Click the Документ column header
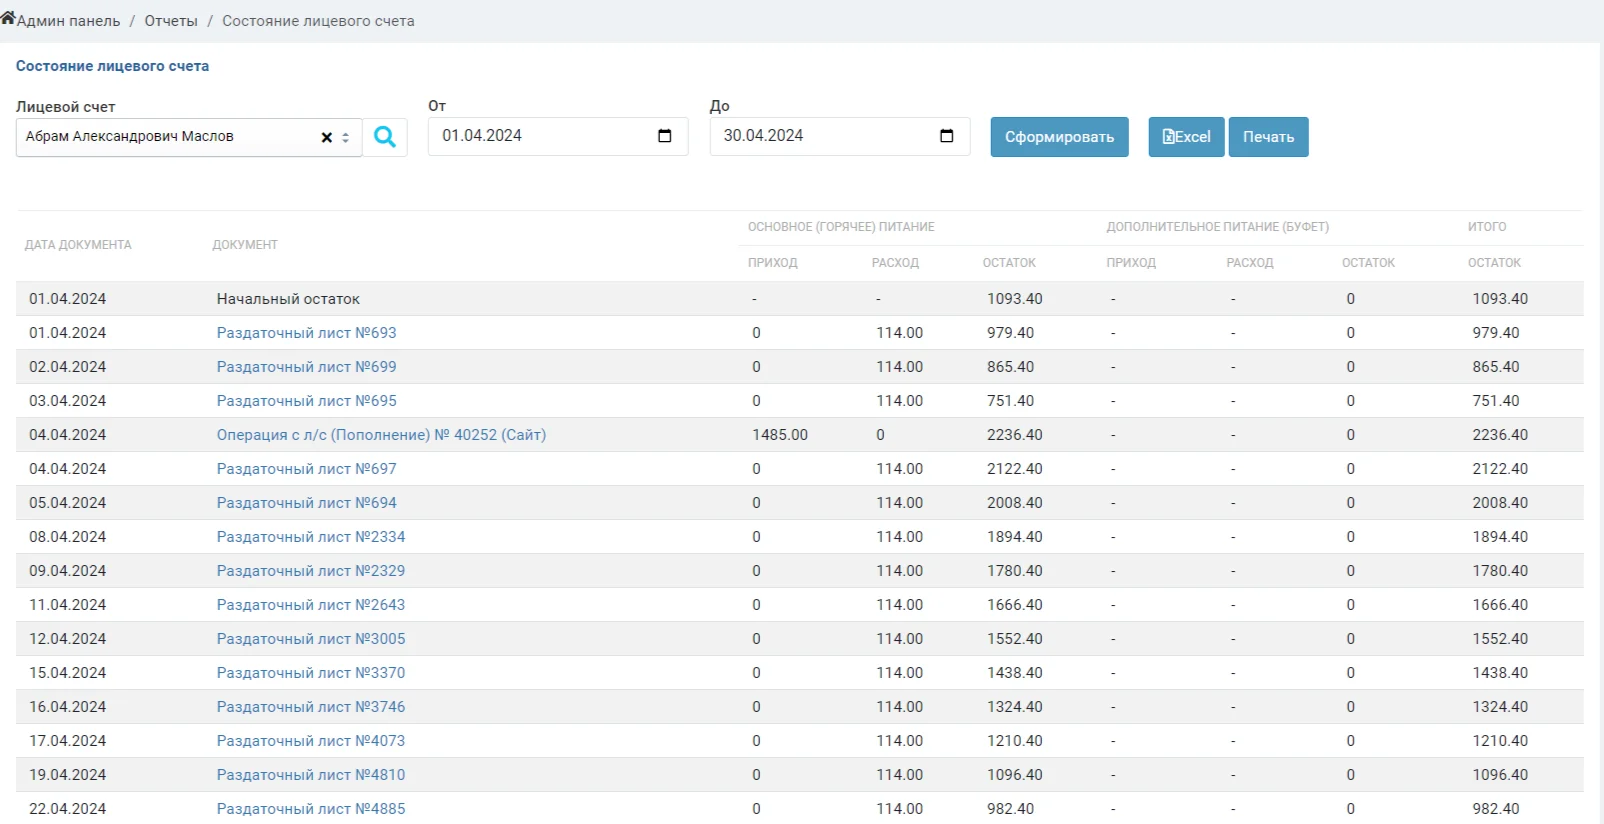 click(245, 245)
